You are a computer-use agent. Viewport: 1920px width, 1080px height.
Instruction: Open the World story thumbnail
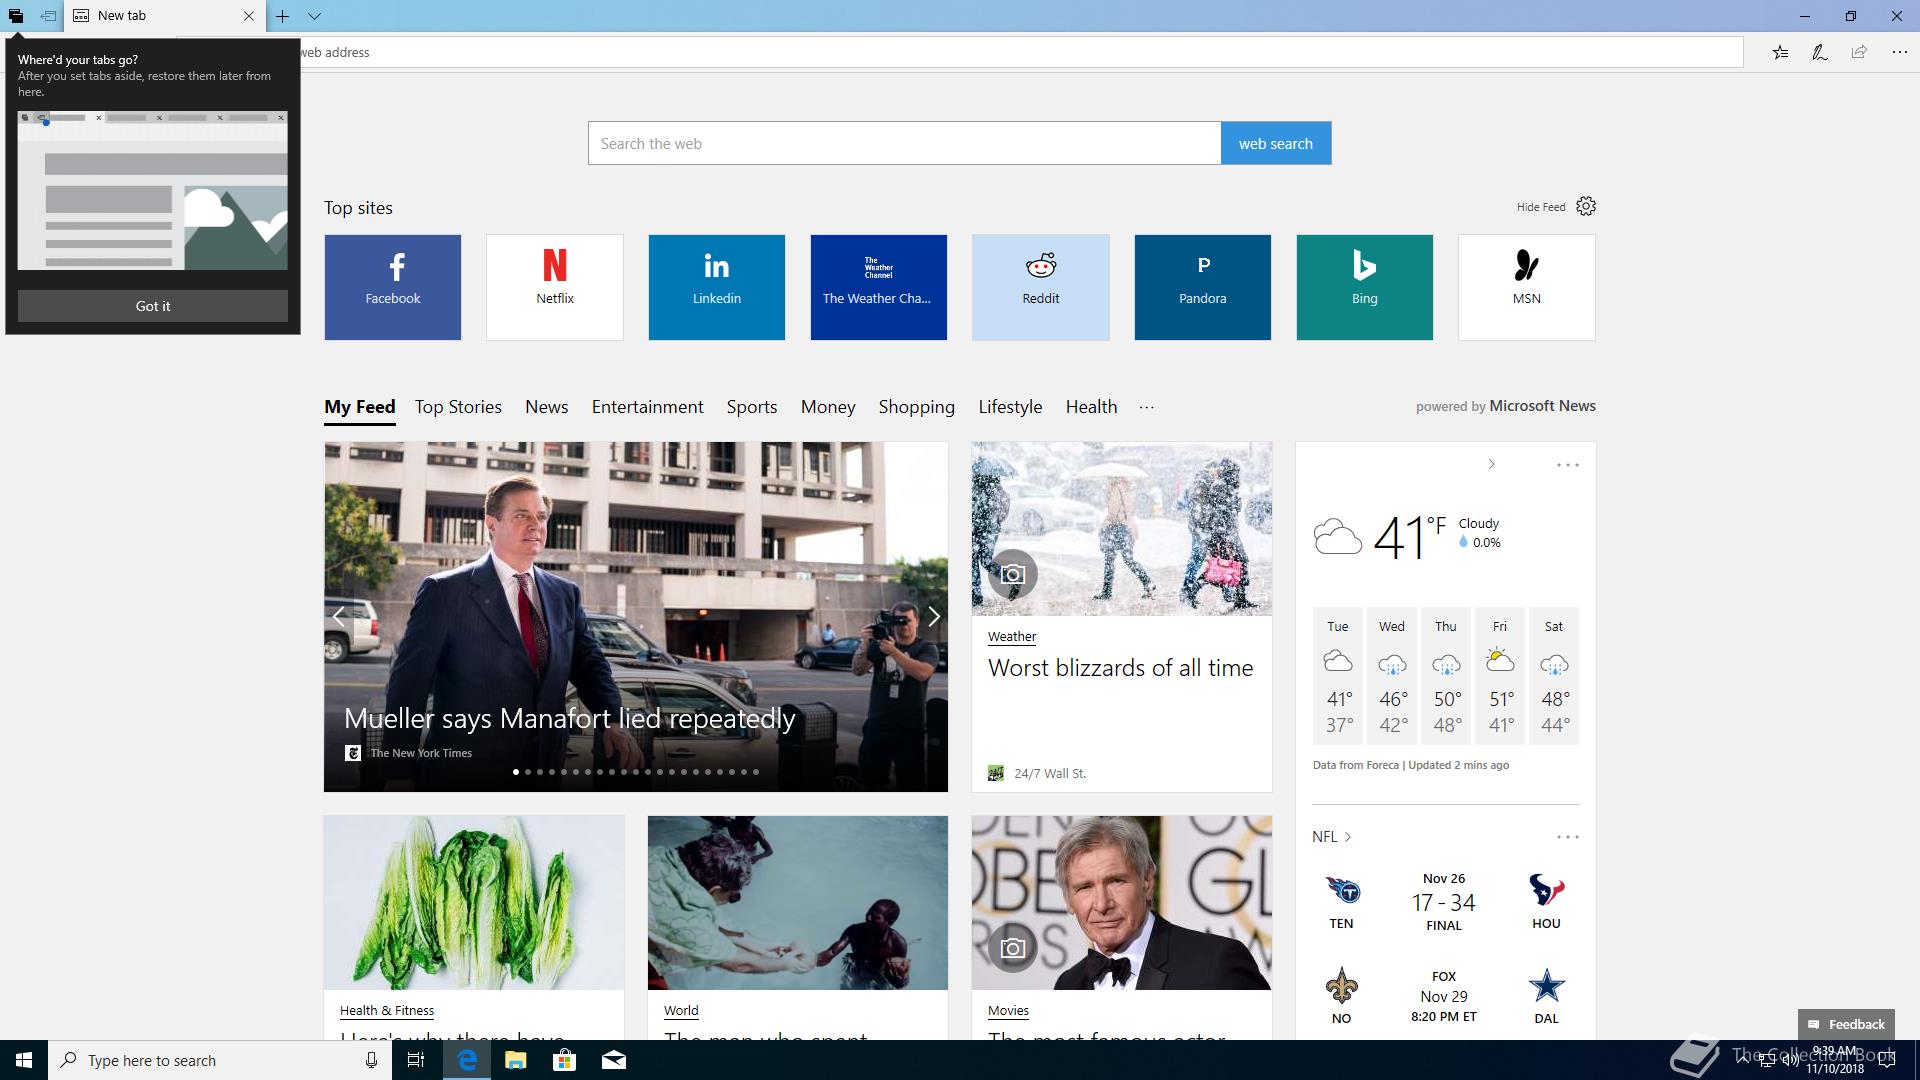point(798,903)
